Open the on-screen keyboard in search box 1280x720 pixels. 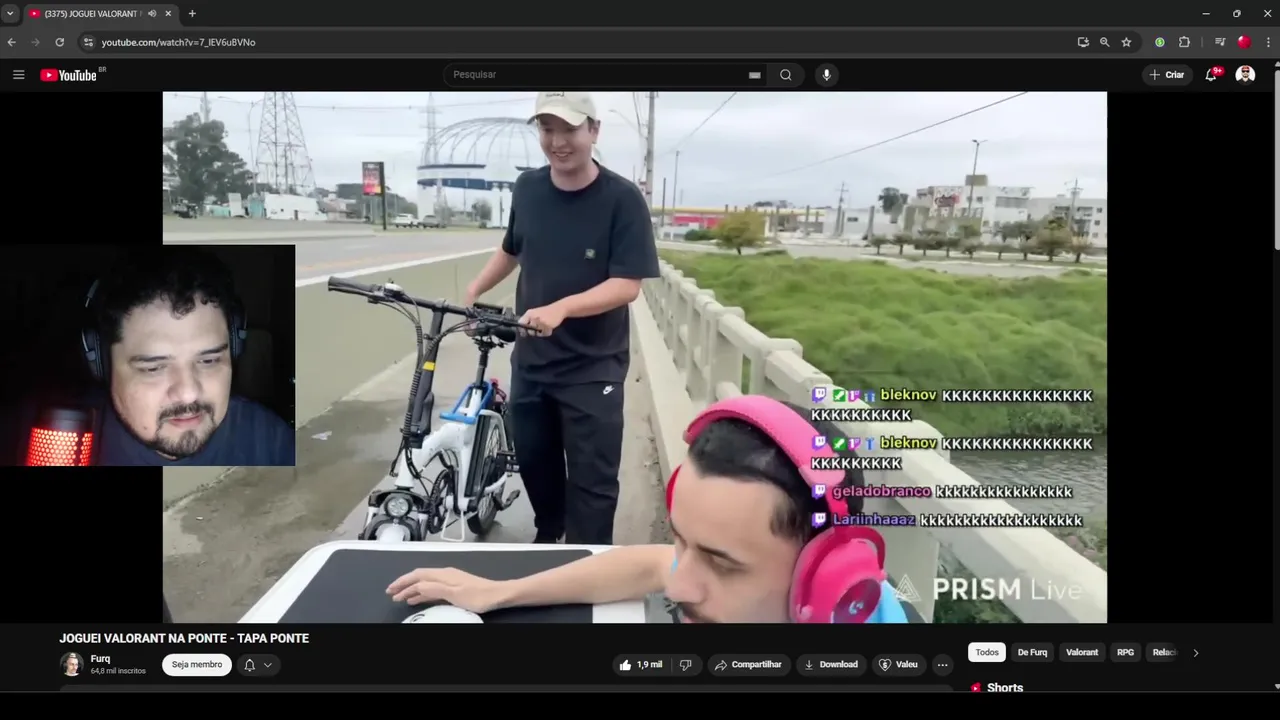[x=755, y=75]
